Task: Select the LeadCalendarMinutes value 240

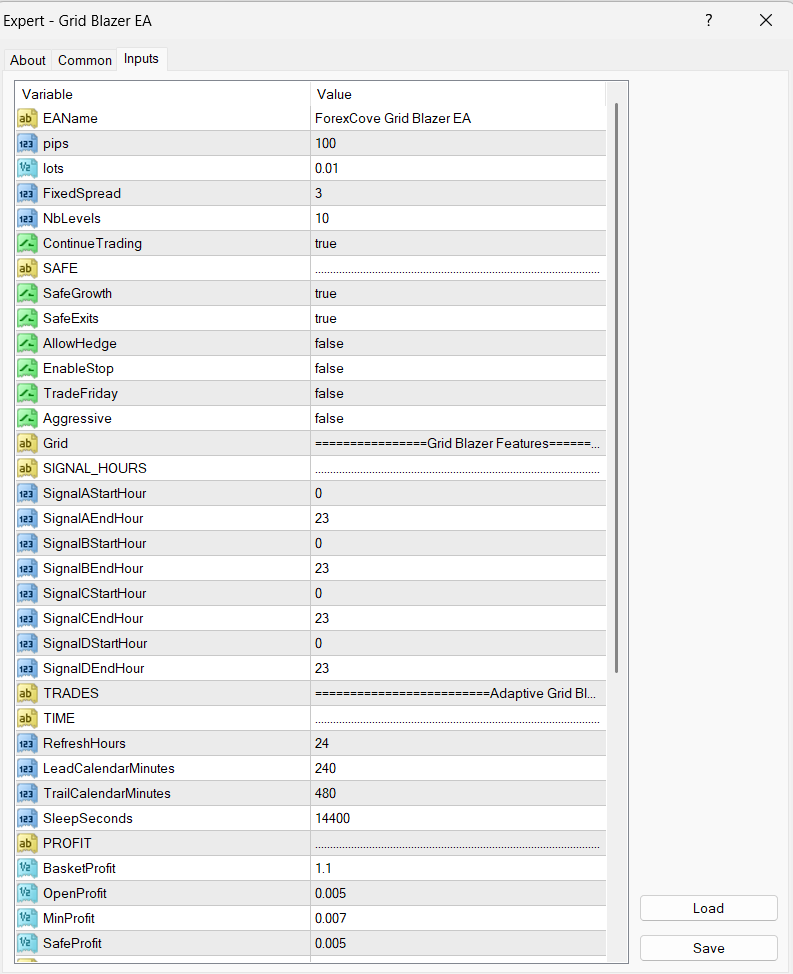Action: 325,768
